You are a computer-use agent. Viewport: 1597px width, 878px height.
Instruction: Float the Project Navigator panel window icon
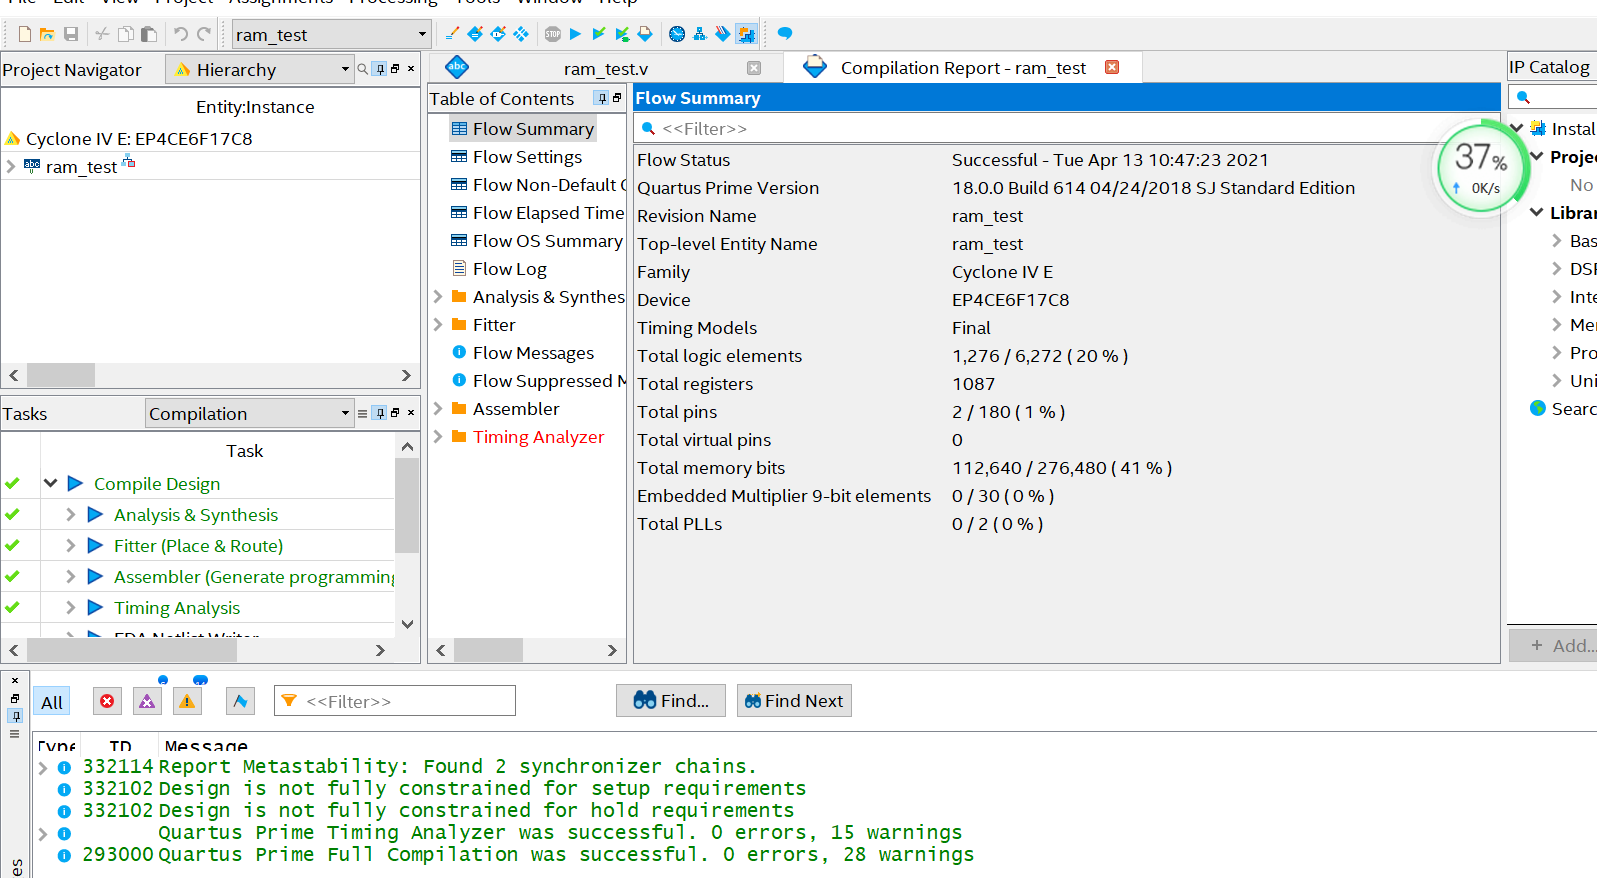[x=395, y=69]
